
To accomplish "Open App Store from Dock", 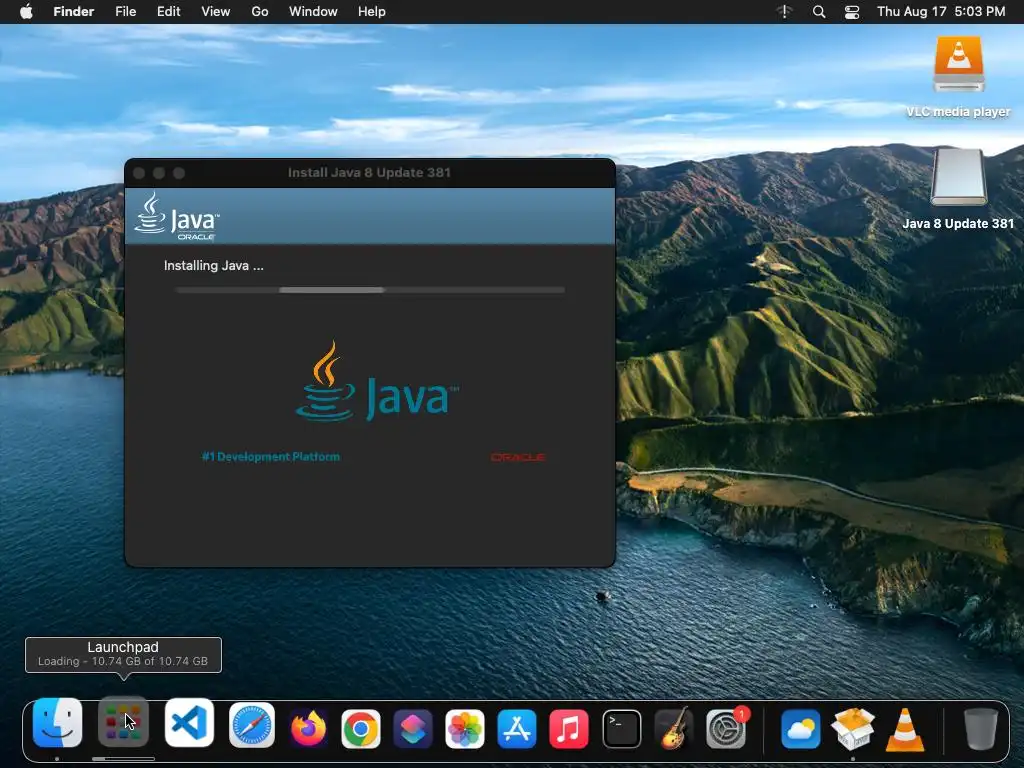I will pos(517,729).
